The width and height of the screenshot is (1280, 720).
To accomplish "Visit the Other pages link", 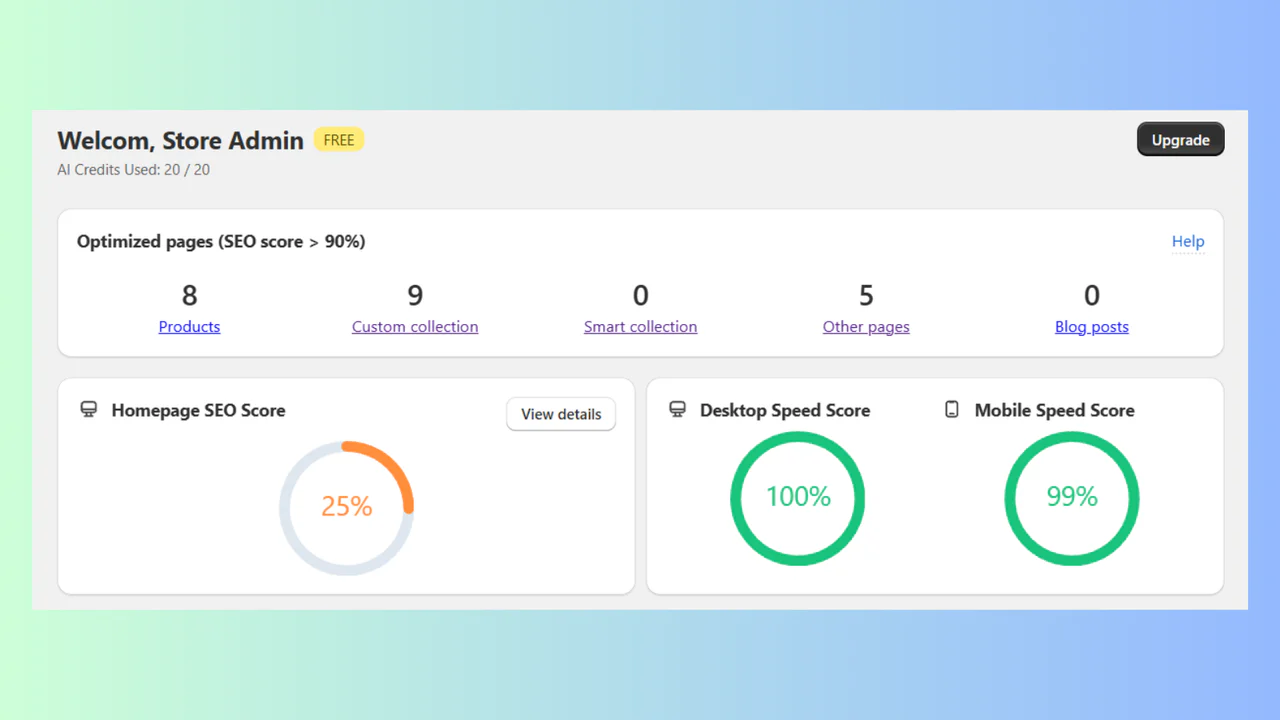I will click(866, 327).
